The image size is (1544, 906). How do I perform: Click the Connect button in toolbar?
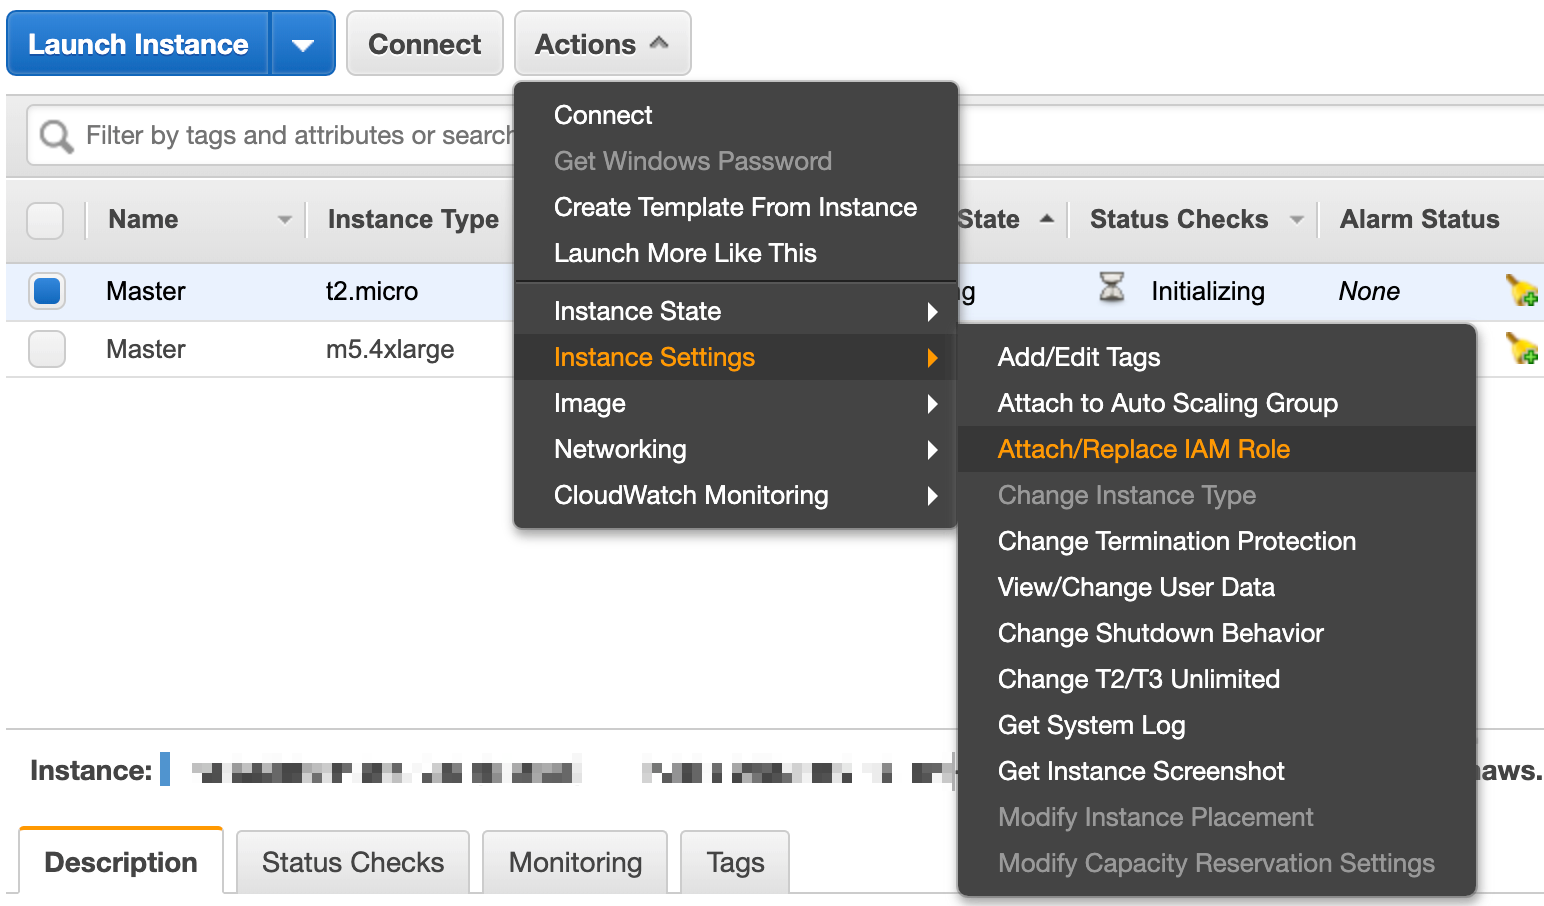(x=424, y=44)
